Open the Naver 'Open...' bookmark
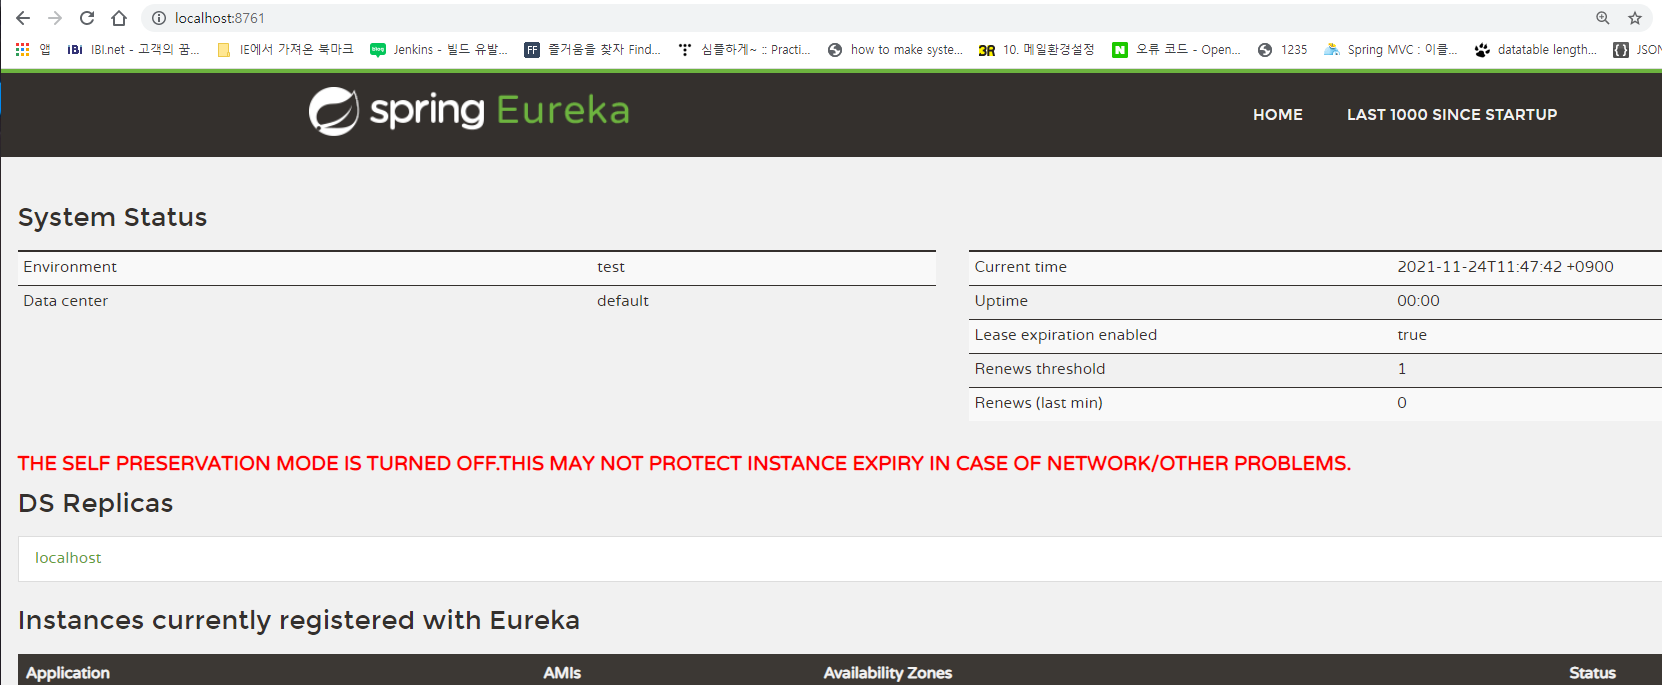The image size is (1662, 685). click(x=1176, y=49)
